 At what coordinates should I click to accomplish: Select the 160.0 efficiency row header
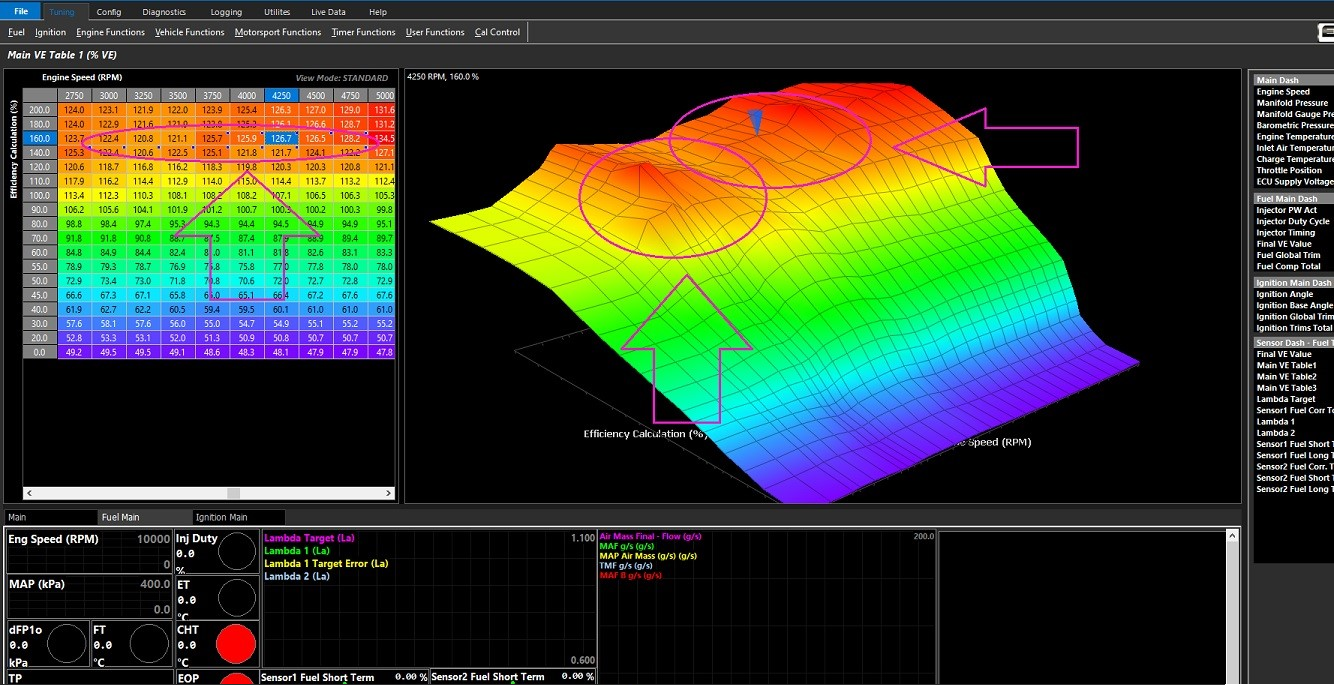40,138
